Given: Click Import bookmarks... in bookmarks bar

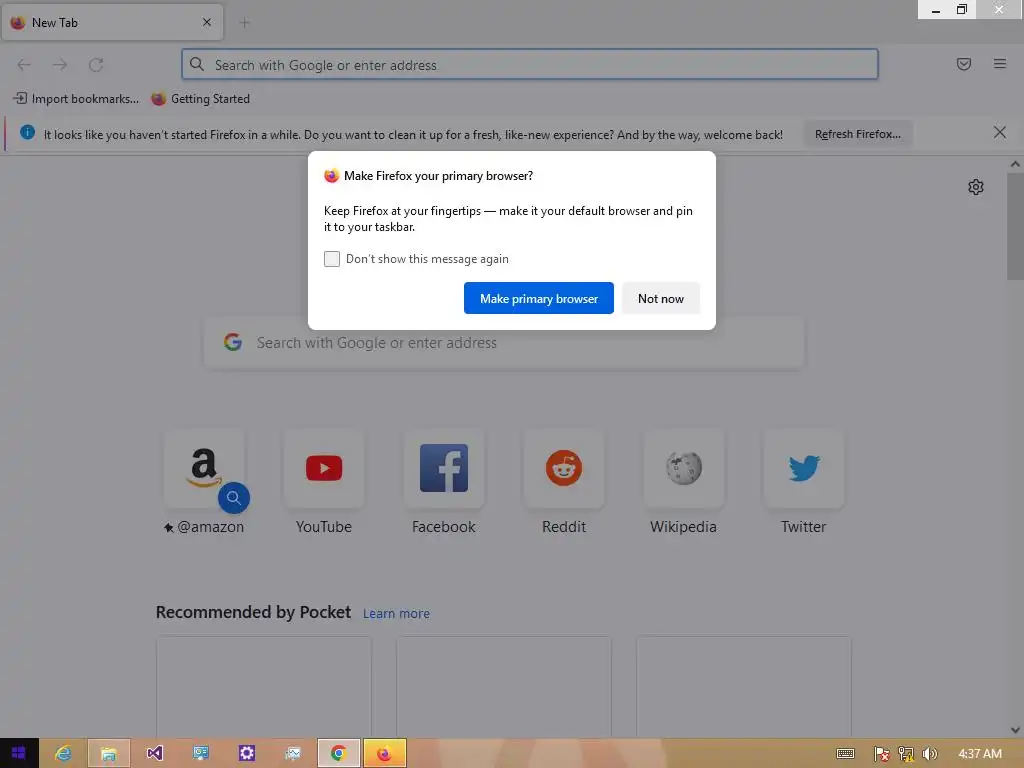Looking at the screenshot, I should pyautogui.click(x=76, y=99).
